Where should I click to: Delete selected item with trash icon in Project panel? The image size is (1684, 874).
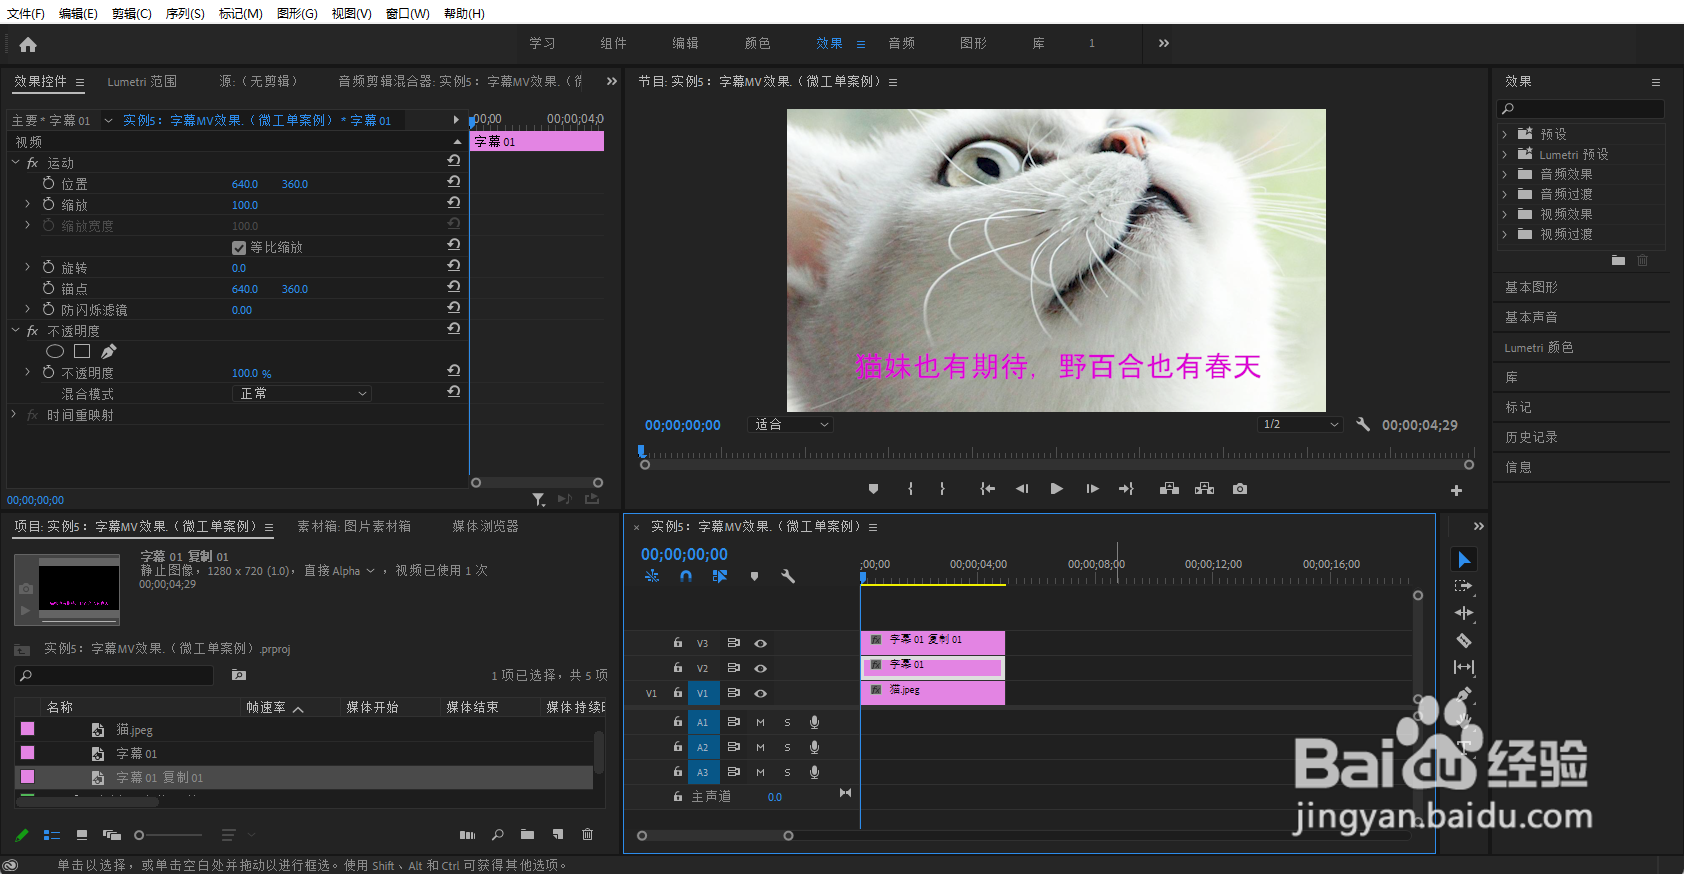tap(587, 834)
